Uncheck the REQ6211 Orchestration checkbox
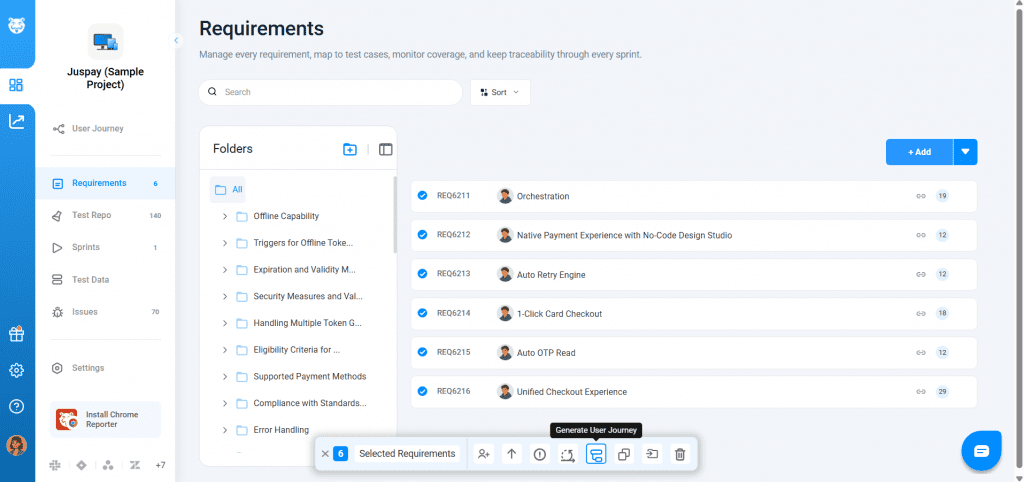Image resolution: width=1024 pixels, height=482 pixels. tap(422, 196)
